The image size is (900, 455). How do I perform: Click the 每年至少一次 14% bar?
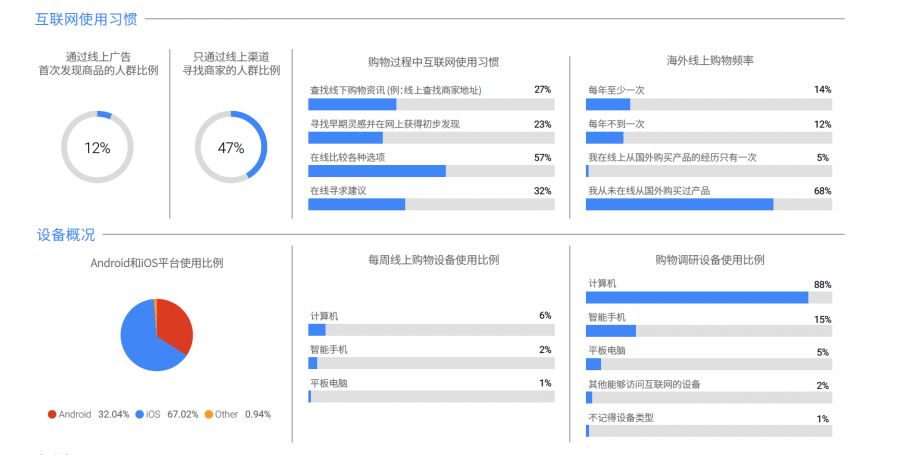tap(709, 104)
